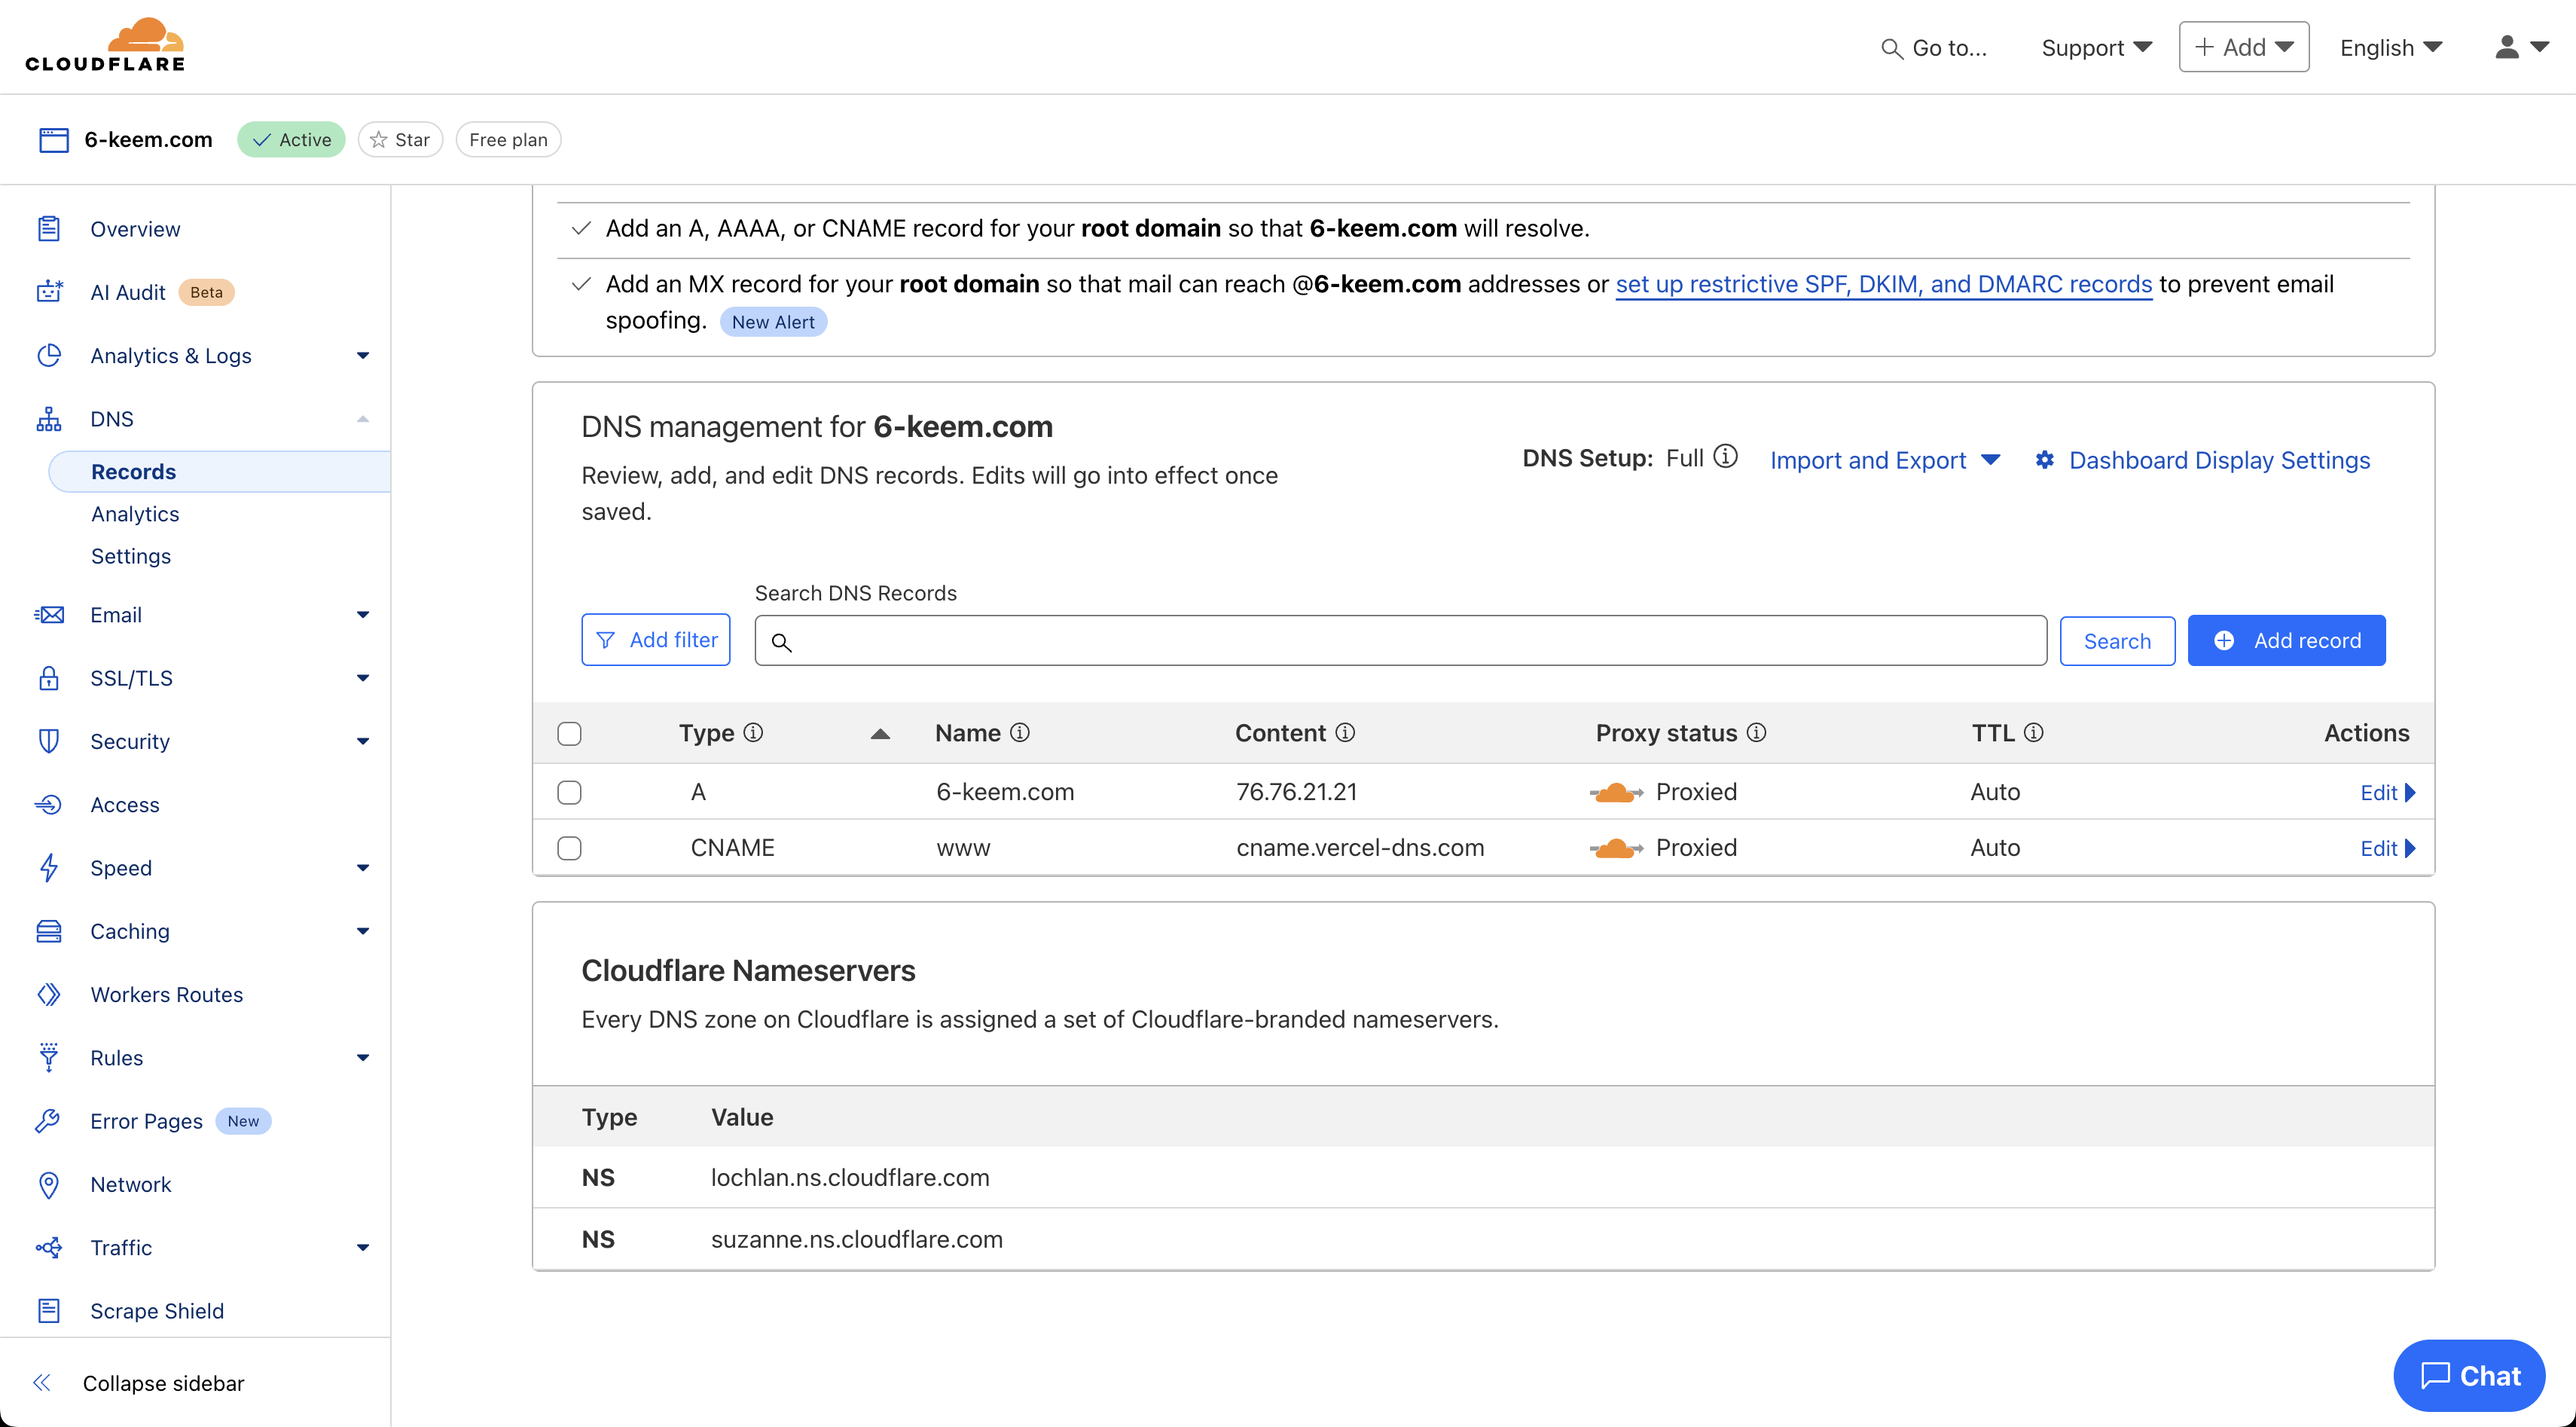This screenshot has width=2576, height=1427.
Task: Open the Chat widget
Action: tap(2469, 1376)
